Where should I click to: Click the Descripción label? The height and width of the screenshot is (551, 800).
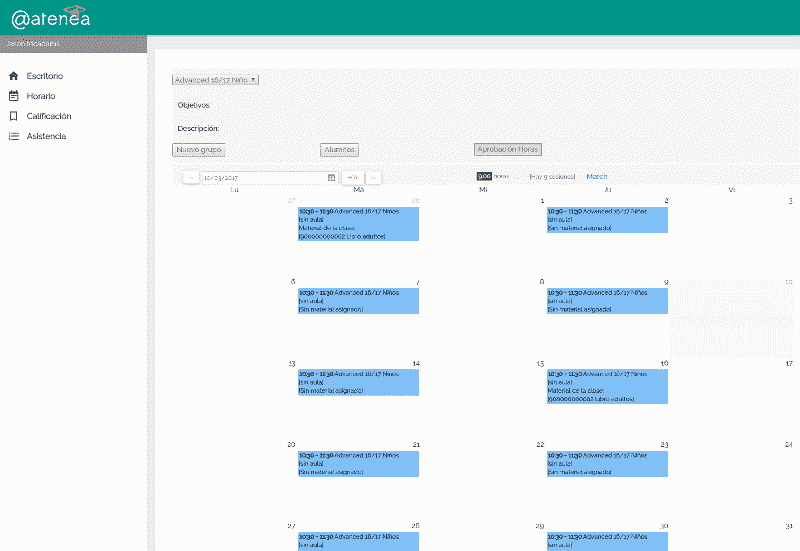pos(198,129)
